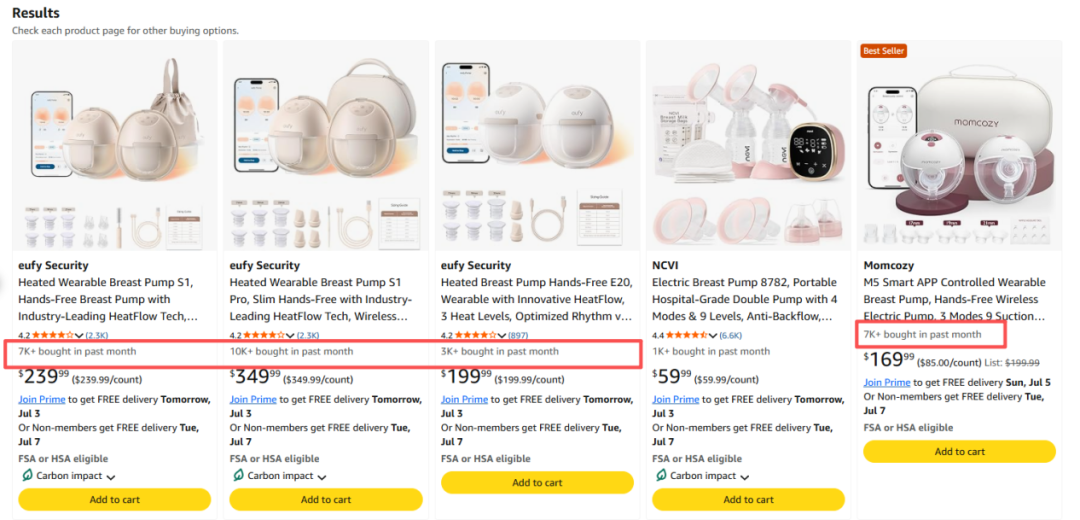
Task: Expand Carbon impact details on first eufy product
Action: coord(110,477)
